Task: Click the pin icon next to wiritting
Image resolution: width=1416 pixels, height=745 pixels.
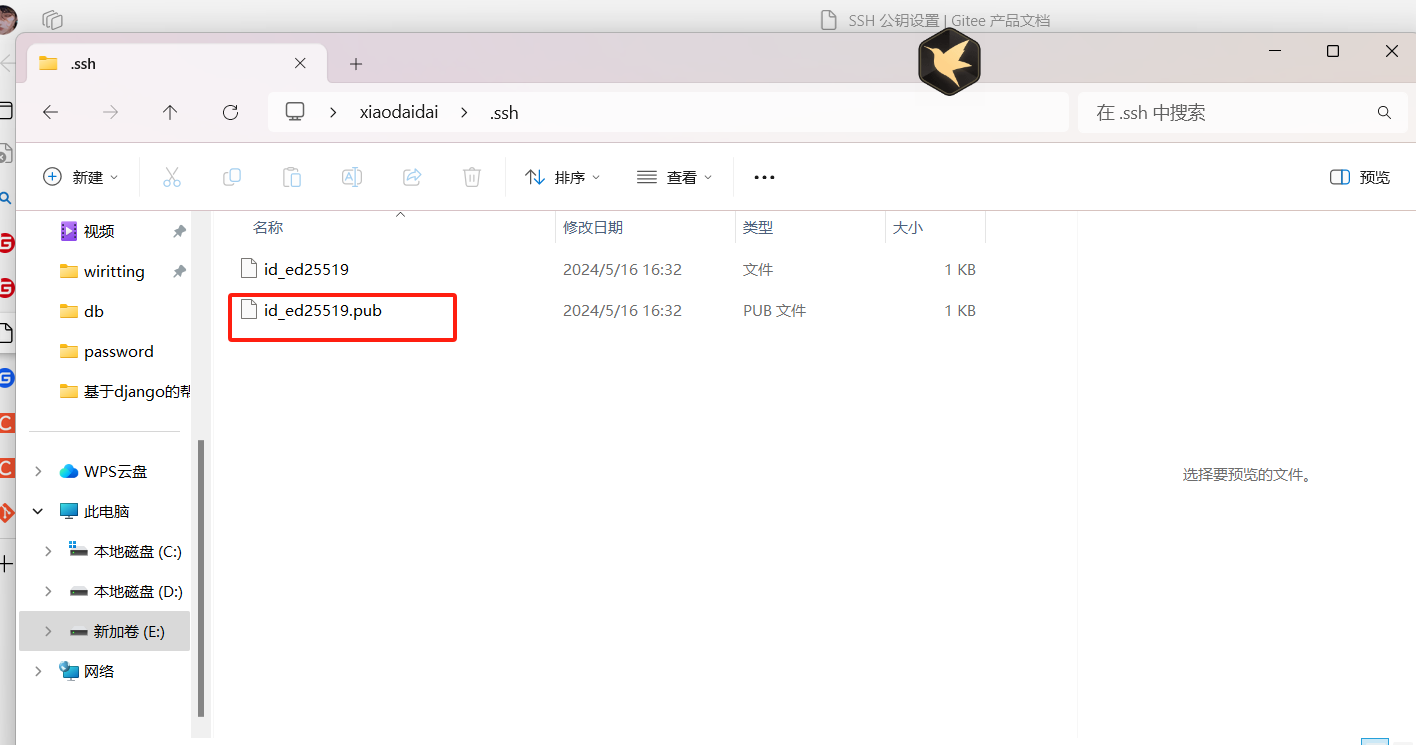Action: pos(179,271)
